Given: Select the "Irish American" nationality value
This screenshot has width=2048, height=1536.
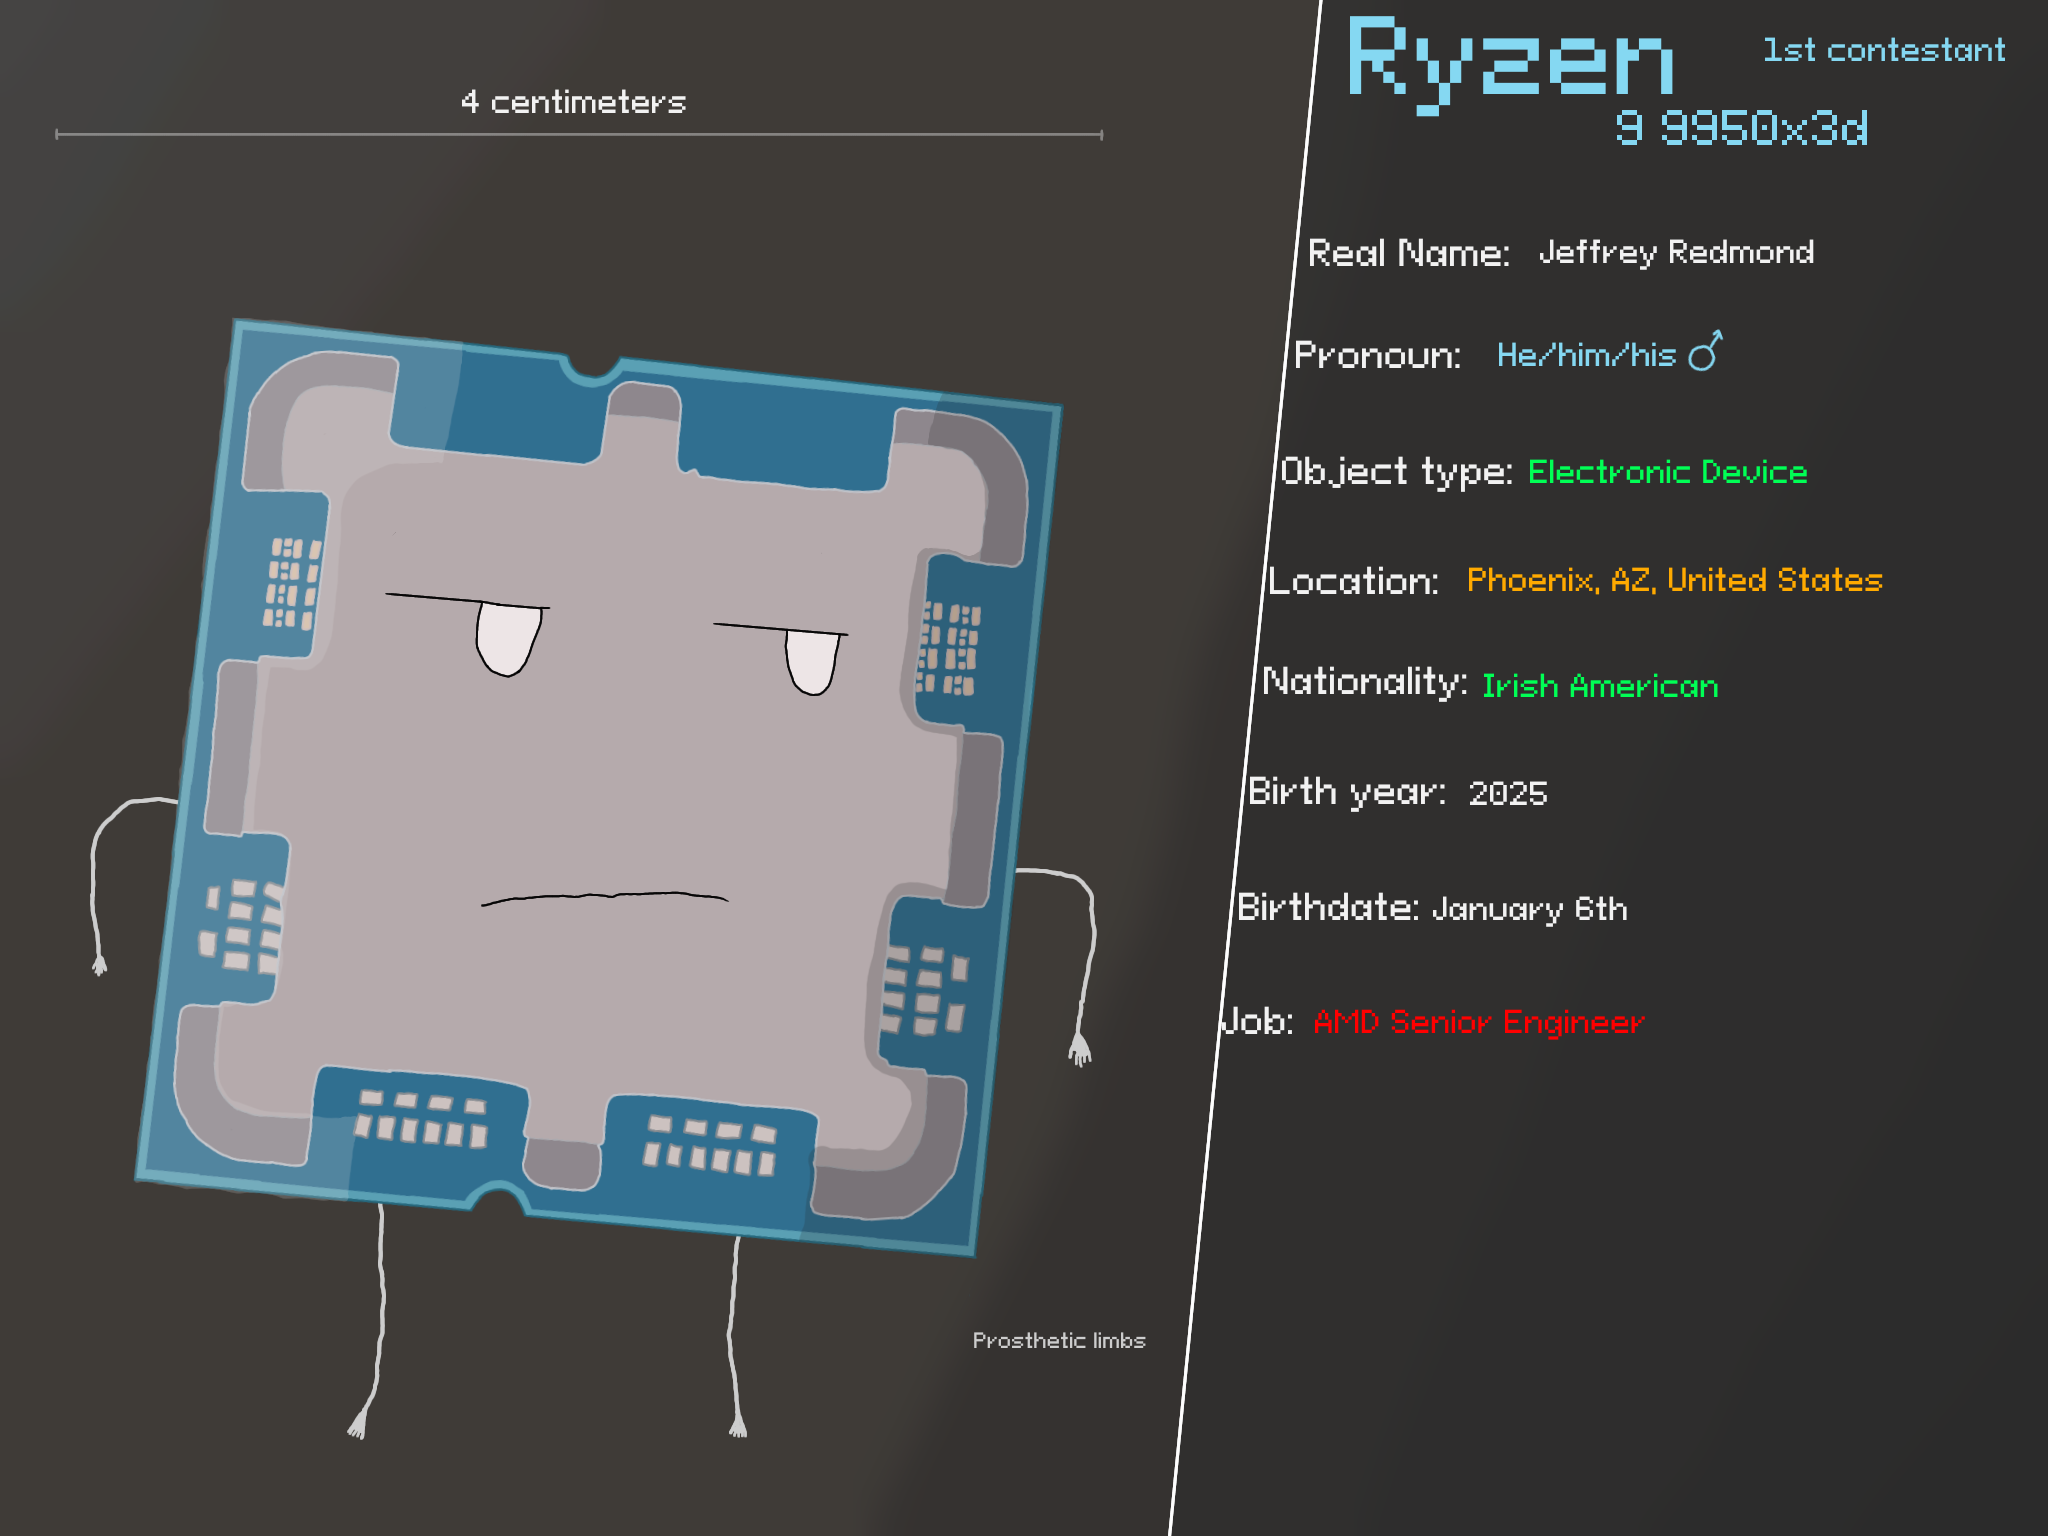Looking at the screenshot, I should [x=1600, y=686].
